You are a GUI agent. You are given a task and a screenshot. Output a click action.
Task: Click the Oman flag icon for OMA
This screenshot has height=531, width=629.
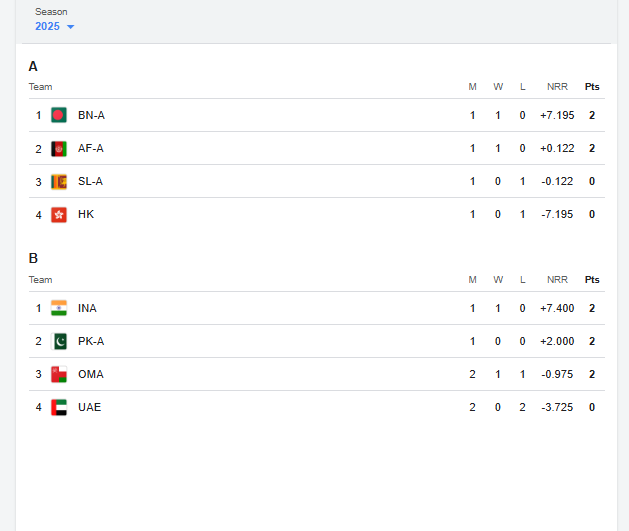pos(59,374)
